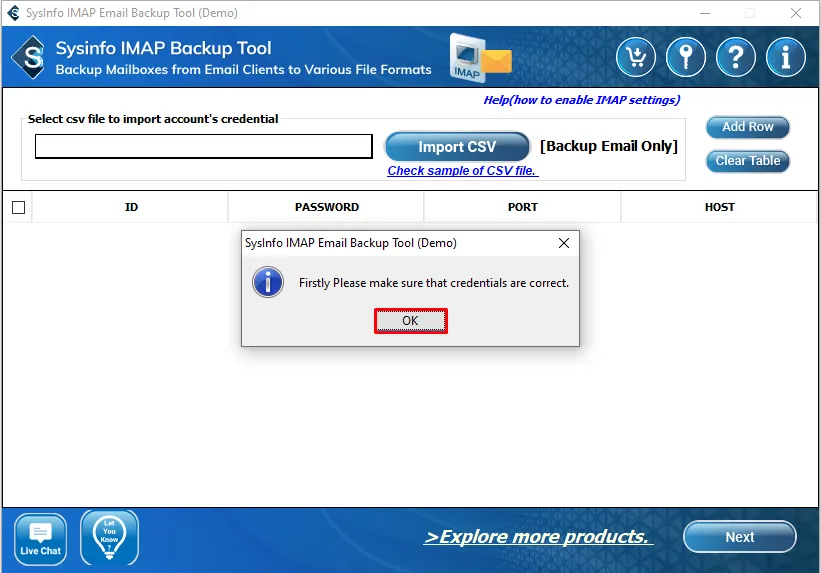Minimize the application window
The width and height of the screenshot is (821, 573).
pos(705,13)
